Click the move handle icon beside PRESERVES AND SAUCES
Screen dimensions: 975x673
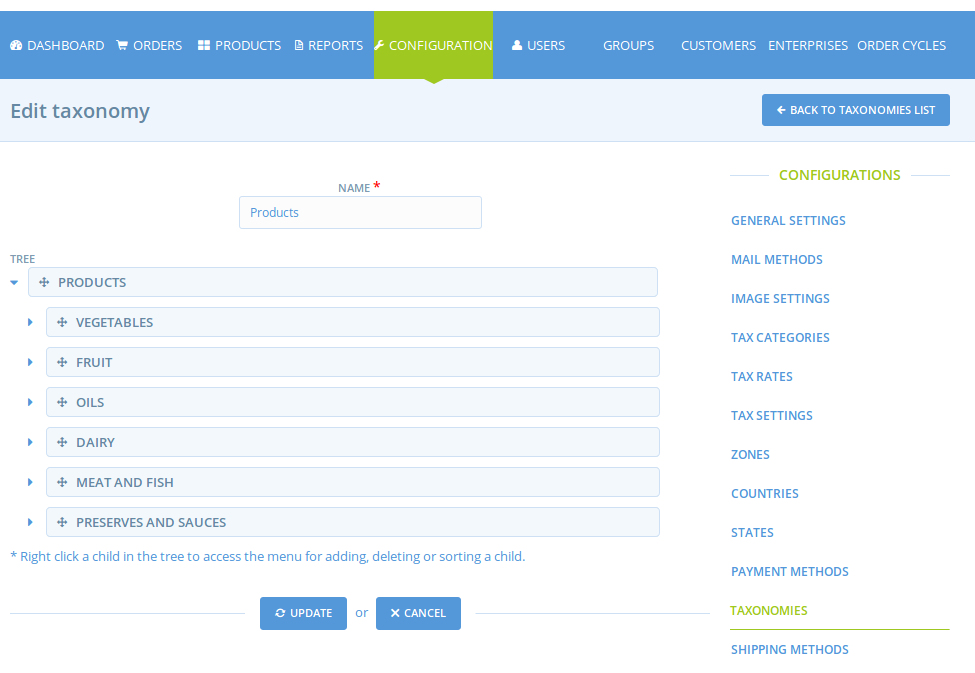click(x=62, y=522)
